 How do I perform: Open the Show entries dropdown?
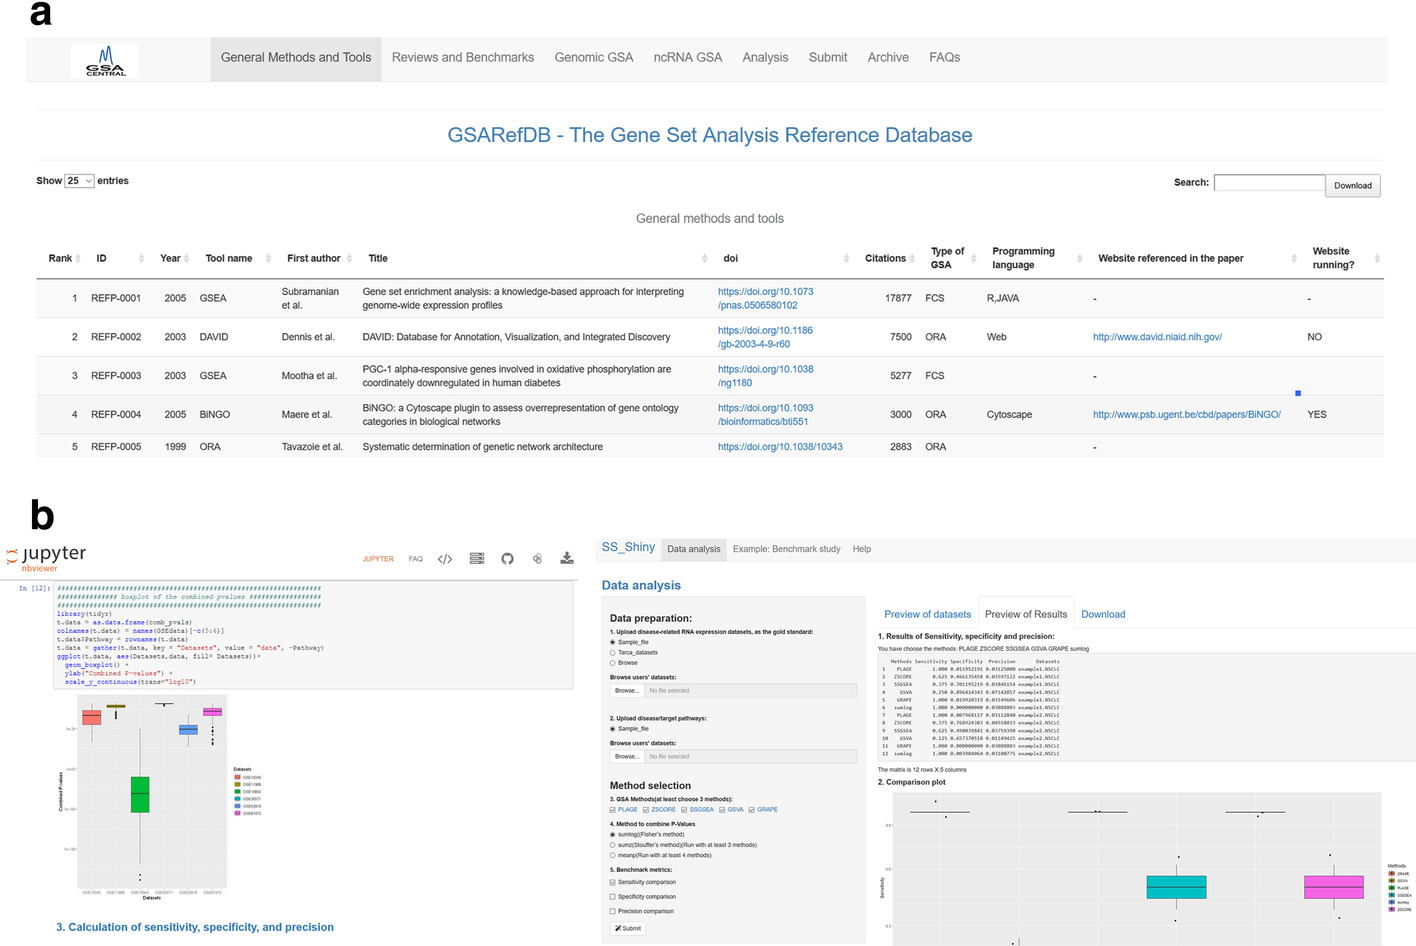pyautogui.click(x=79, y=181)
